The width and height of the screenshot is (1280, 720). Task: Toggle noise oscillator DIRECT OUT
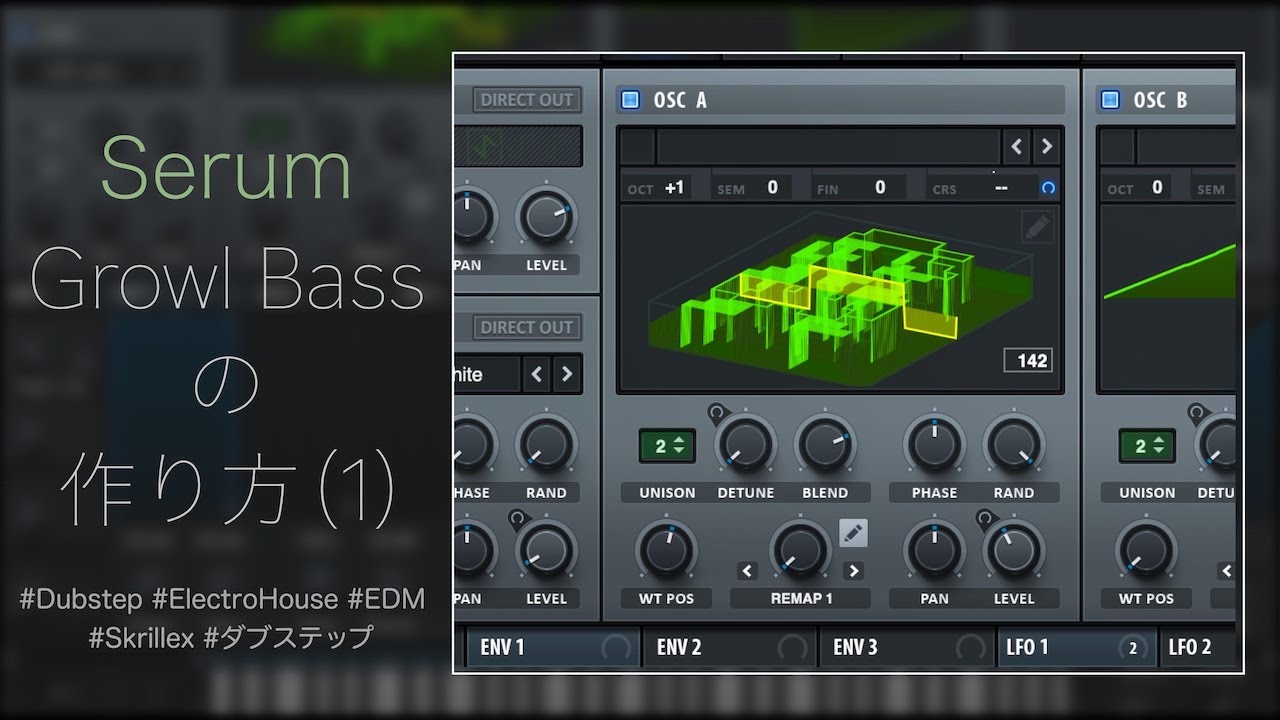tap(527, 327)
